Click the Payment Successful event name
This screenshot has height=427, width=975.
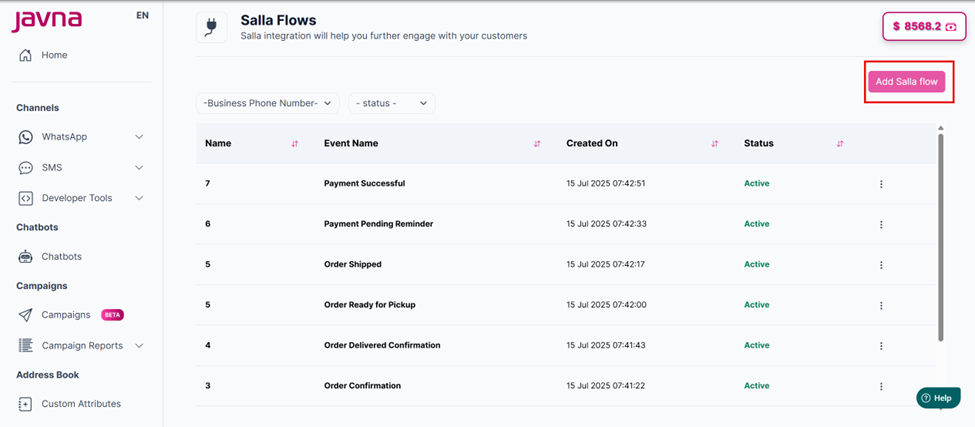364,184
